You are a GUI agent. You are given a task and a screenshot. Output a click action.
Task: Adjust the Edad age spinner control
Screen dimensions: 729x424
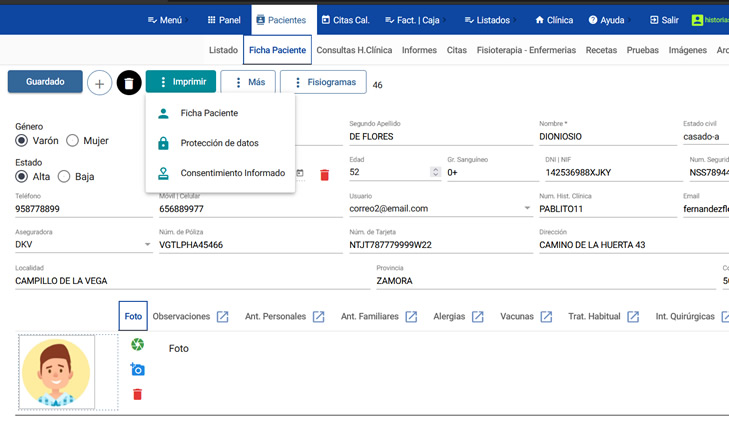point(435,172)
